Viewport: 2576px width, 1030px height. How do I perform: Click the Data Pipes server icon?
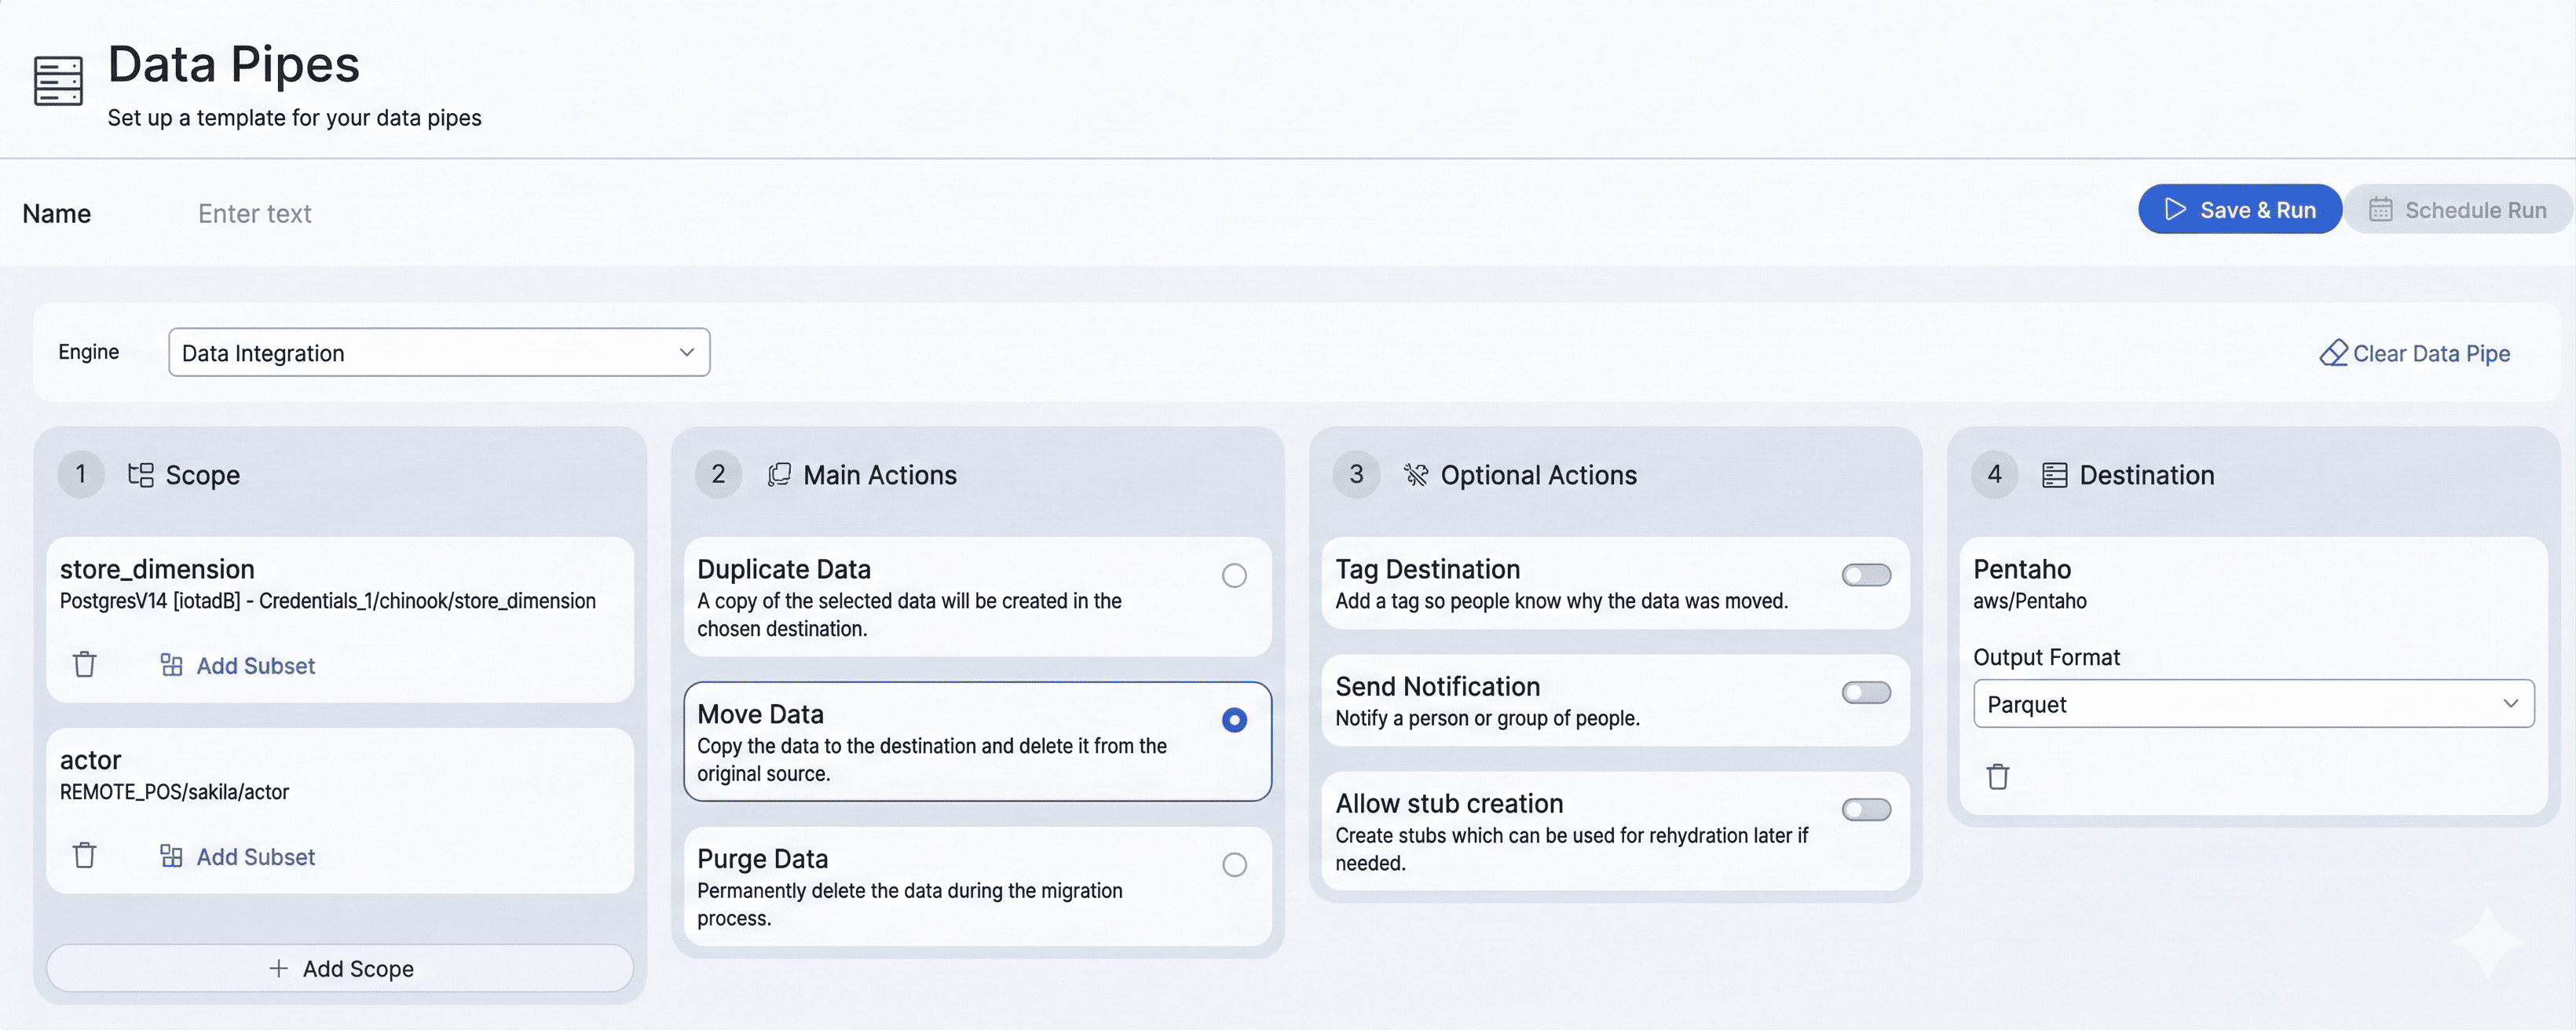pyautogui.click(x=58, y=81)
